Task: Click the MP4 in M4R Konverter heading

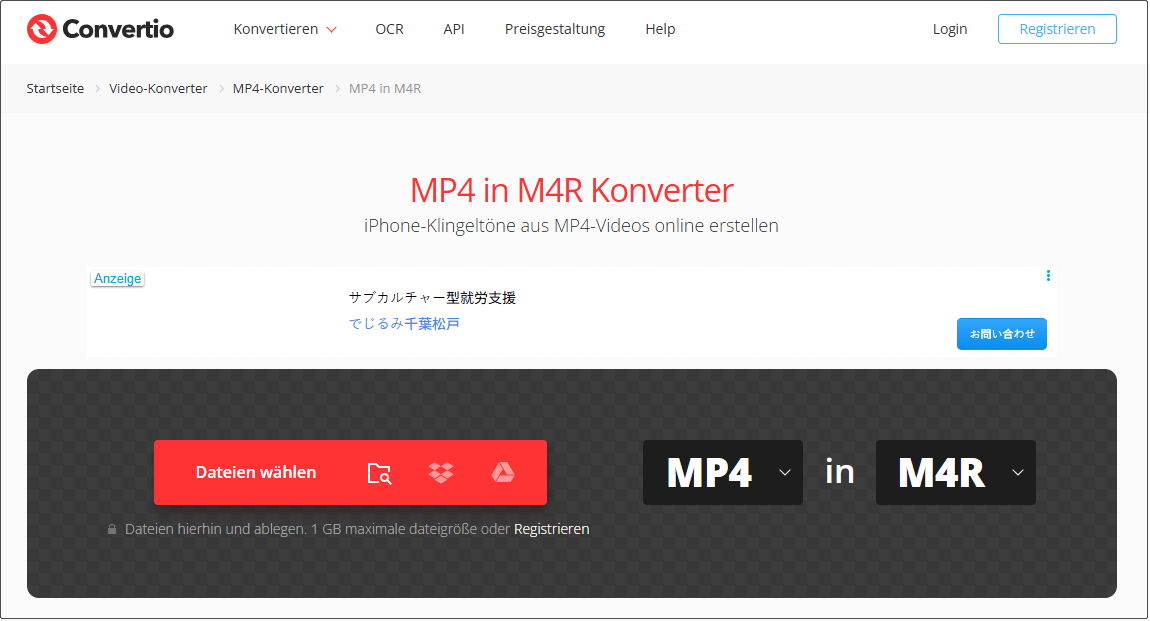Action: tap(571, 191)
